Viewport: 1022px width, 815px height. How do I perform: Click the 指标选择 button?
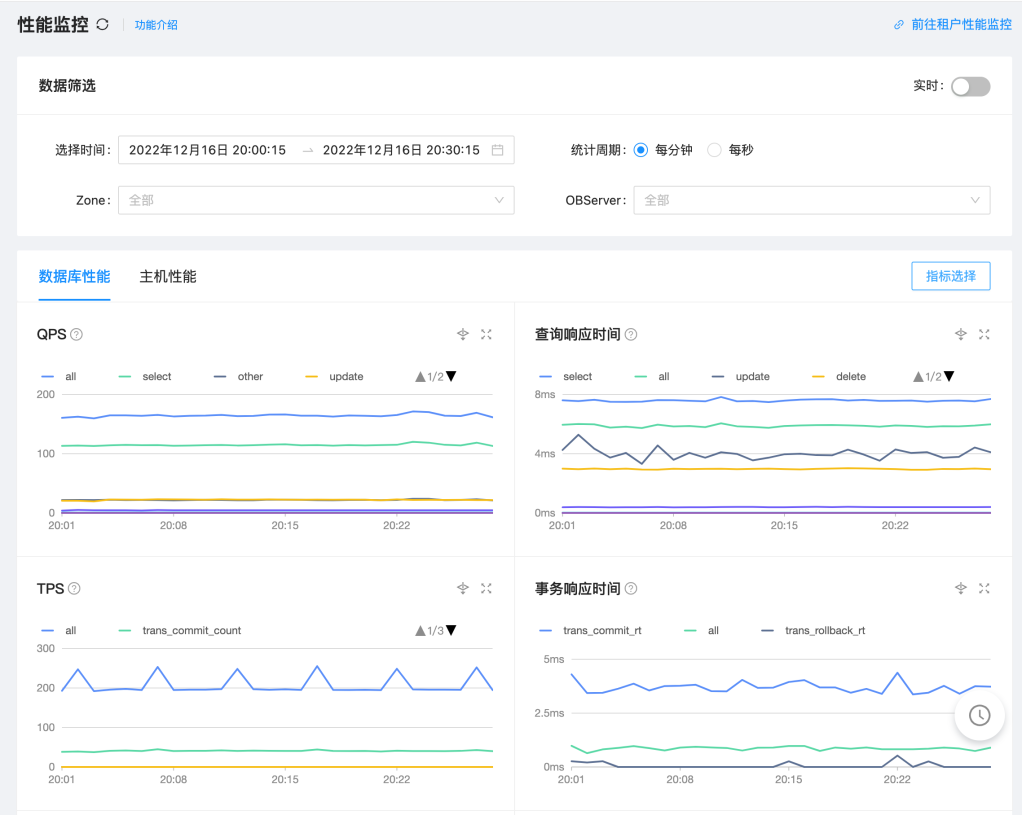pos(950,276)
